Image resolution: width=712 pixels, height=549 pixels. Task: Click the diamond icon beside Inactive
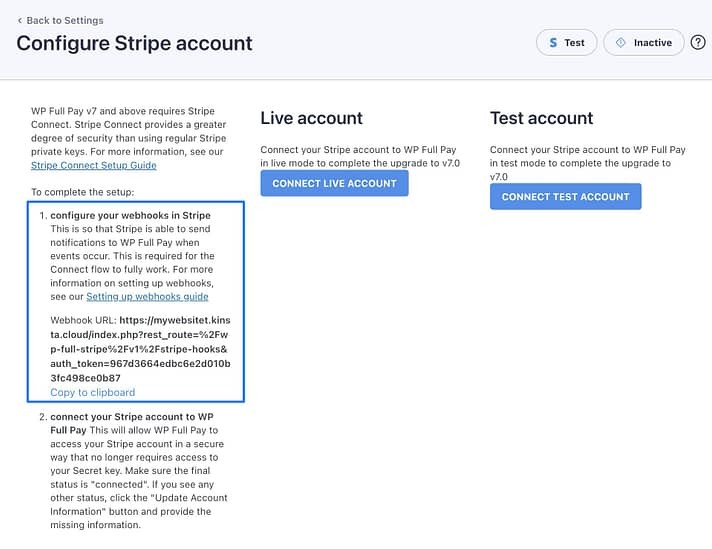(621, 43)
